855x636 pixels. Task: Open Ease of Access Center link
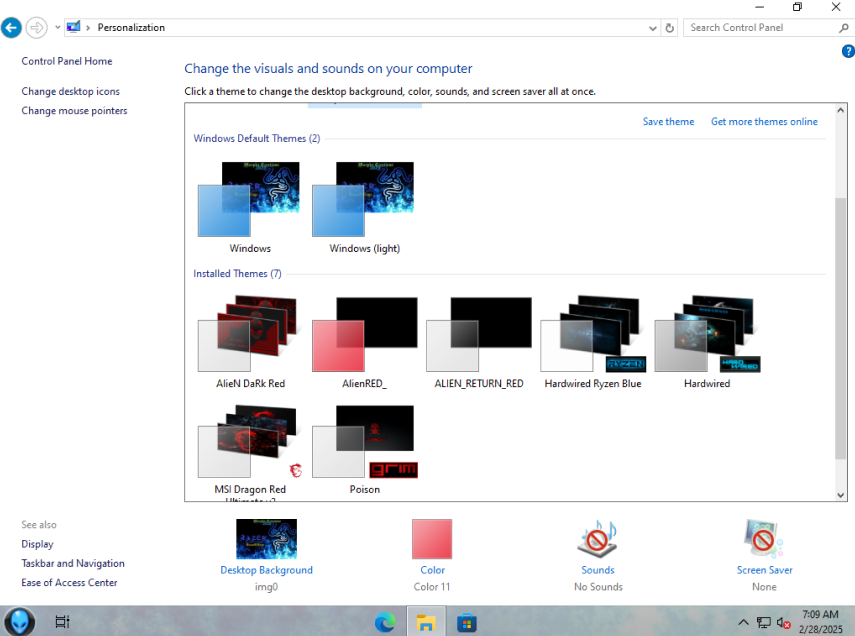click(x=69, y=583)
